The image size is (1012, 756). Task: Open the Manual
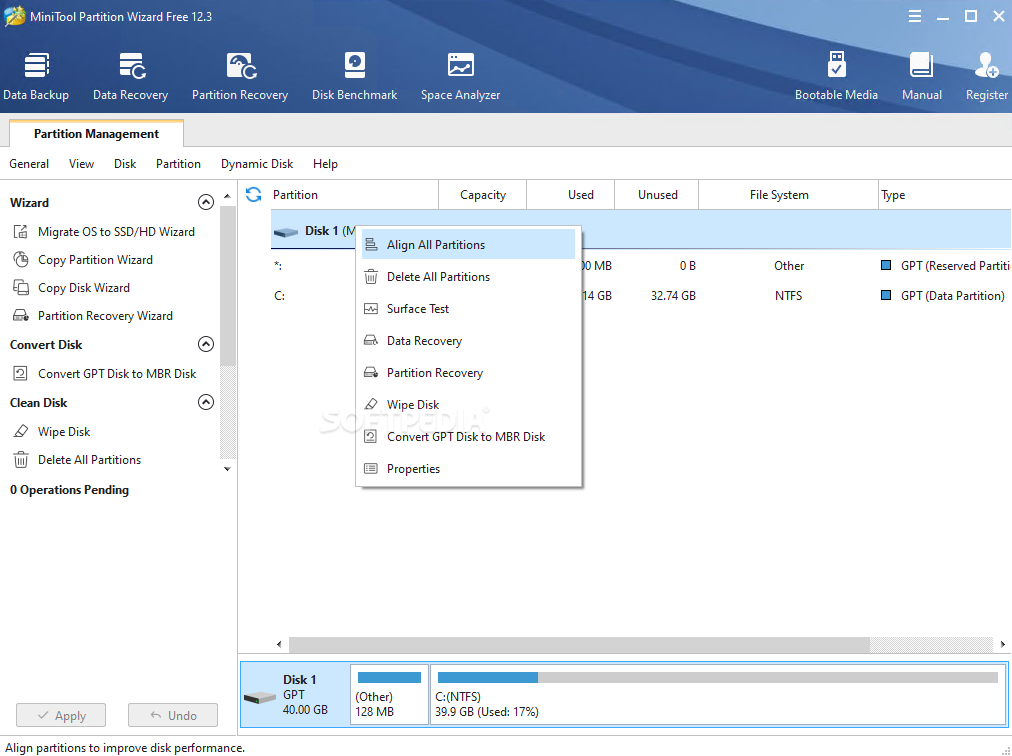[922, 77]
